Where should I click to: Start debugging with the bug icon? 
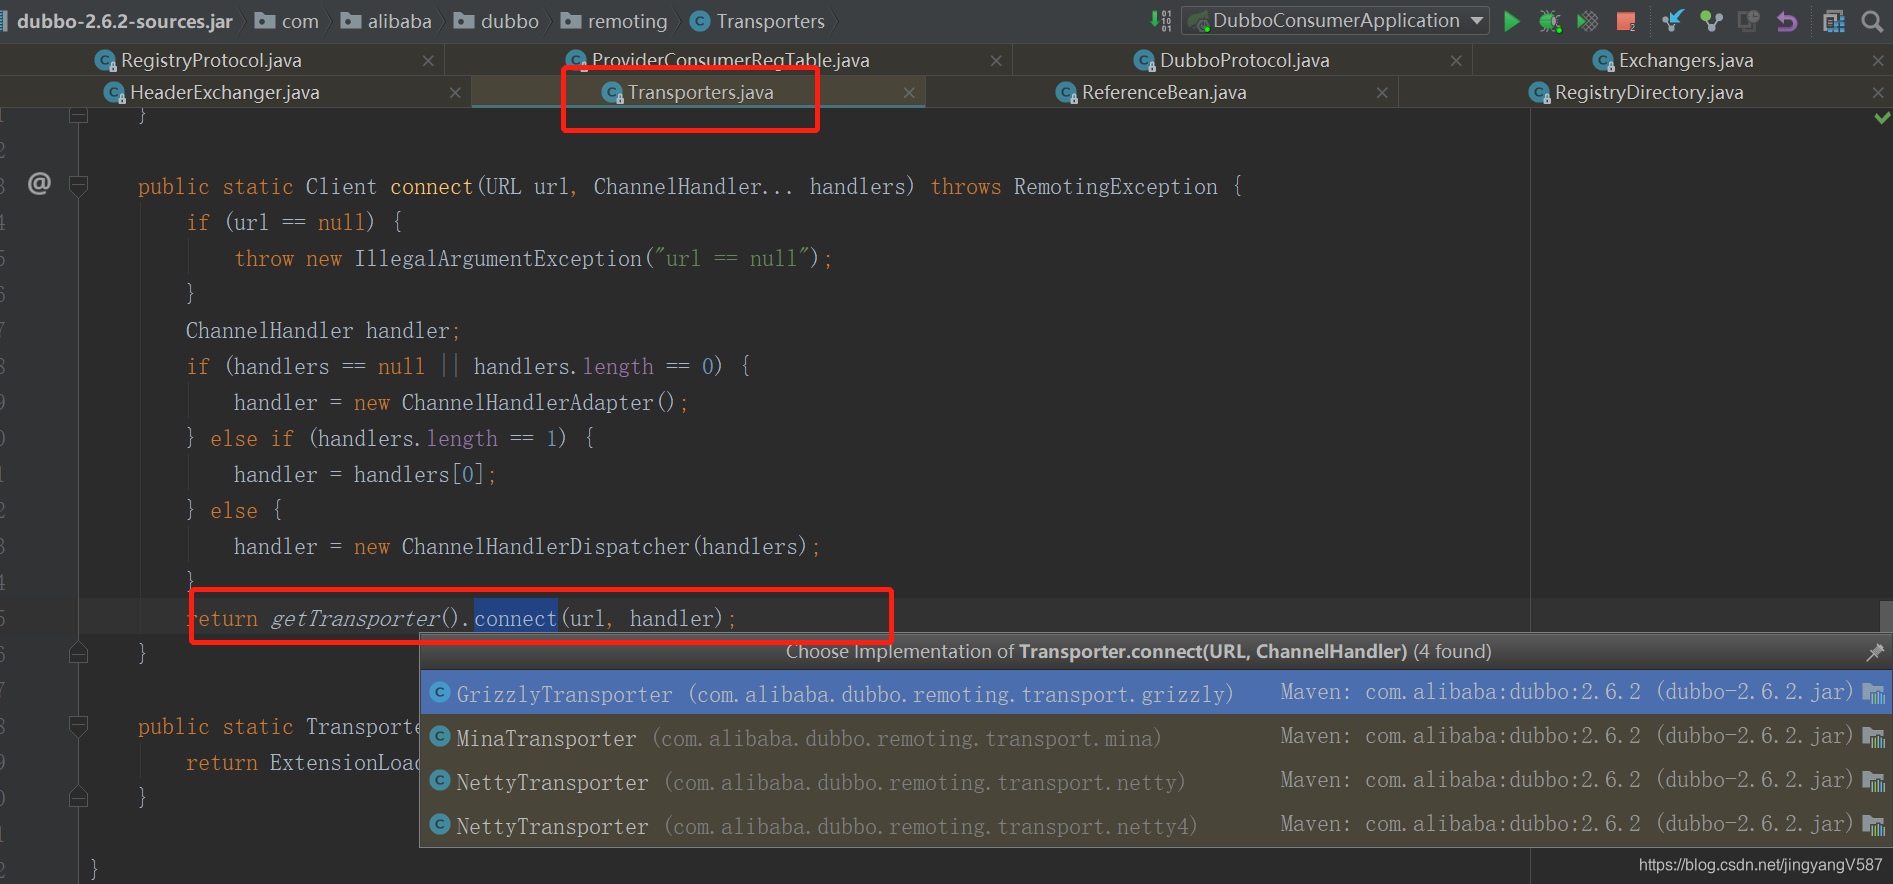(1549, 21)
